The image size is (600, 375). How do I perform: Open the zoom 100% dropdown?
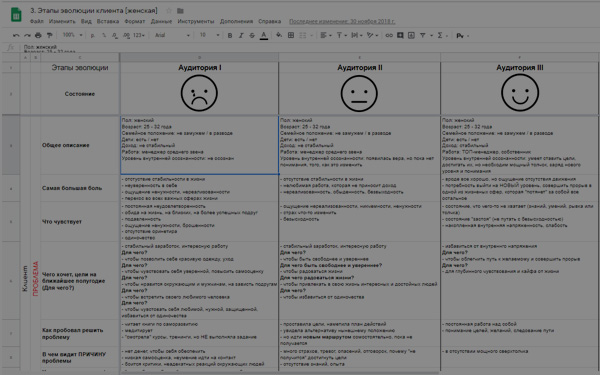(x=72, y=35)
